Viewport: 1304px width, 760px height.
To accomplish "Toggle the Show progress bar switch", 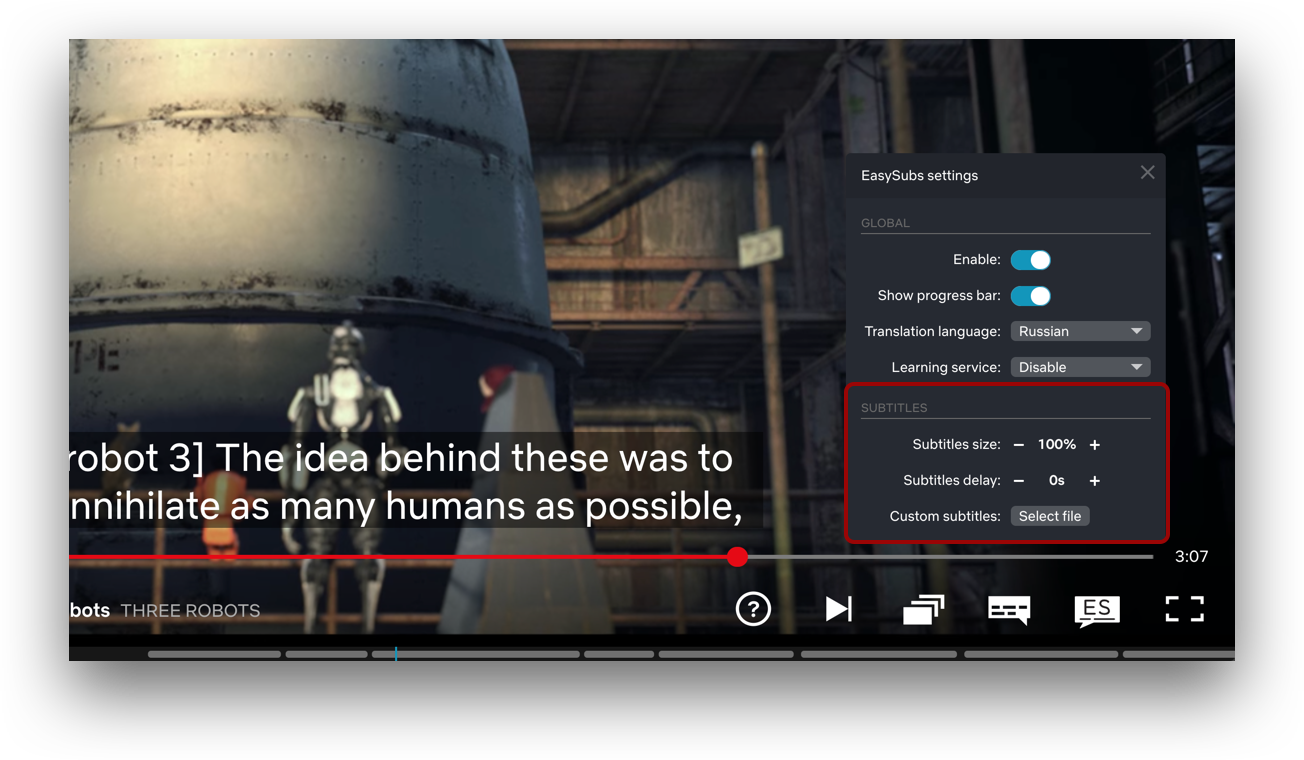I will pyautogui.click(x=1031, y=296).
